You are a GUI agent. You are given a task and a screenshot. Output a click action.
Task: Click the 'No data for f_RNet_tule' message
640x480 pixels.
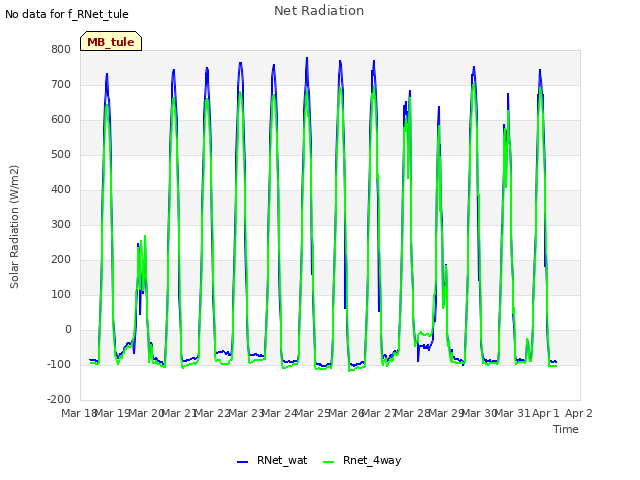pyautogui.click(x=67, y=14)
